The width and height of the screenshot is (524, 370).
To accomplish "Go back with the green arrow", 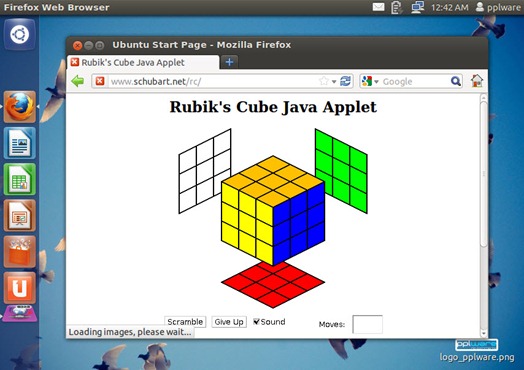I will (78, 81).
